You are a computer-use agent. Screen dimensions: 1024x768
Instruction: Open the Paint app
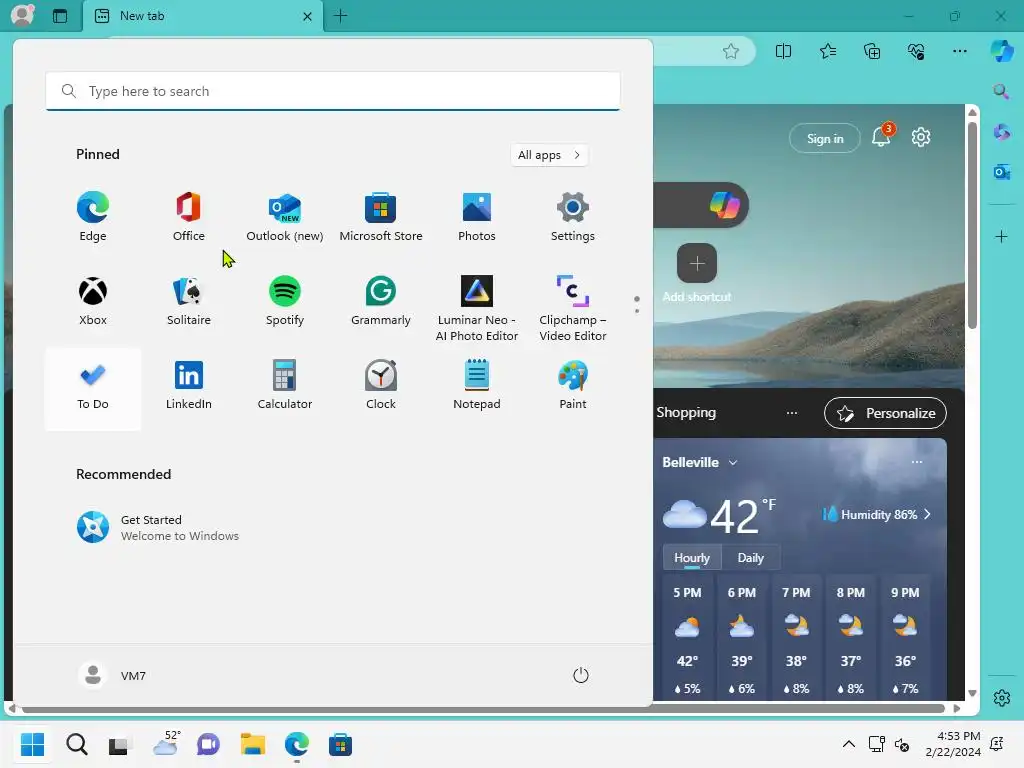[573, 385]
